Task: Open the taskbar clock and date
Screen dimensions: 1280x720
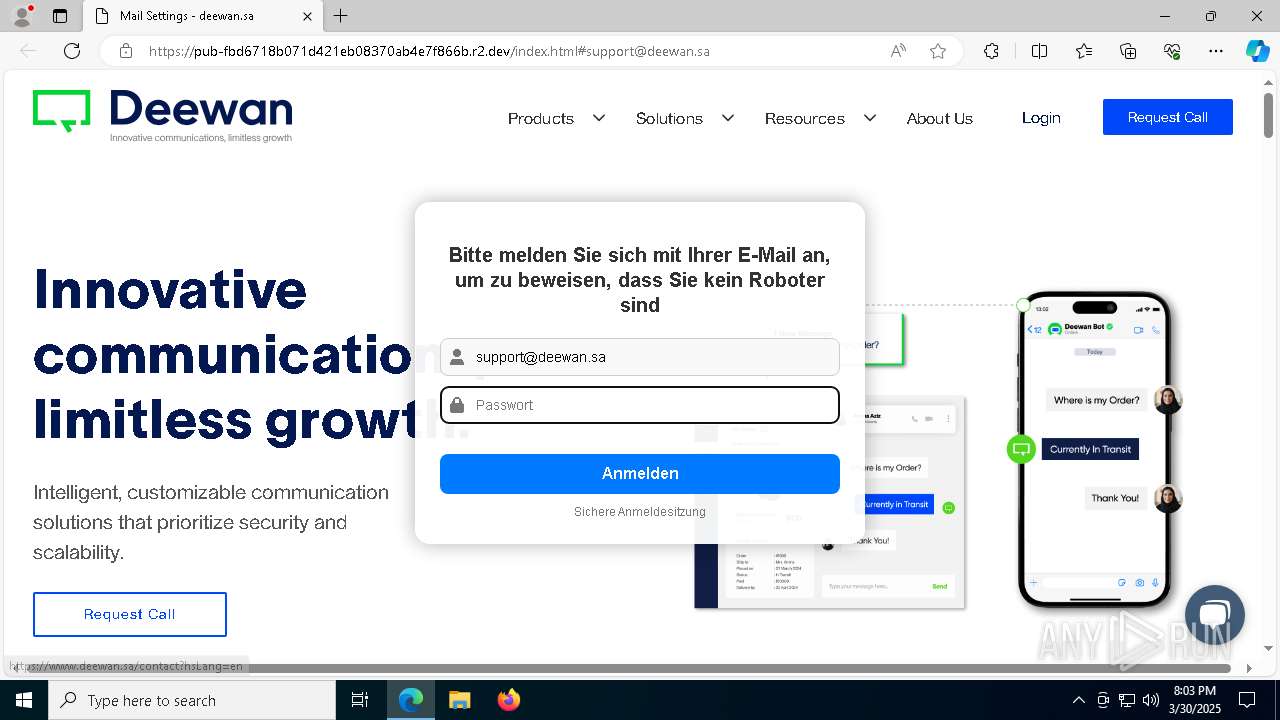Action: pos(1195,700)
